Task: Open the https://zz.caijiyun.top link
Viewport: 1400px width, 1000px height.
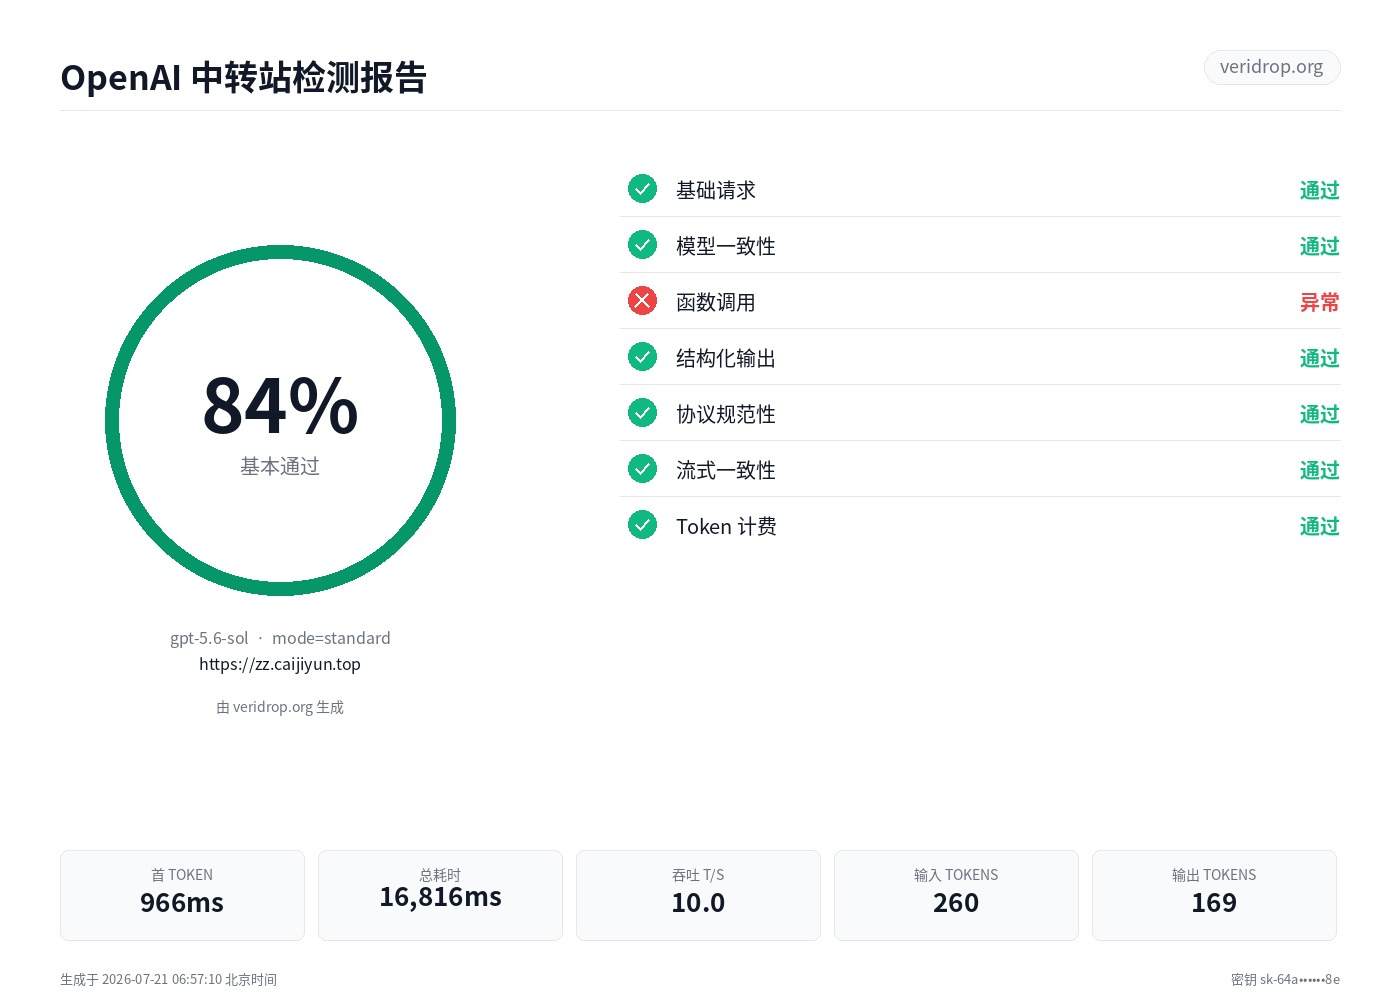Action: (280, 664)
